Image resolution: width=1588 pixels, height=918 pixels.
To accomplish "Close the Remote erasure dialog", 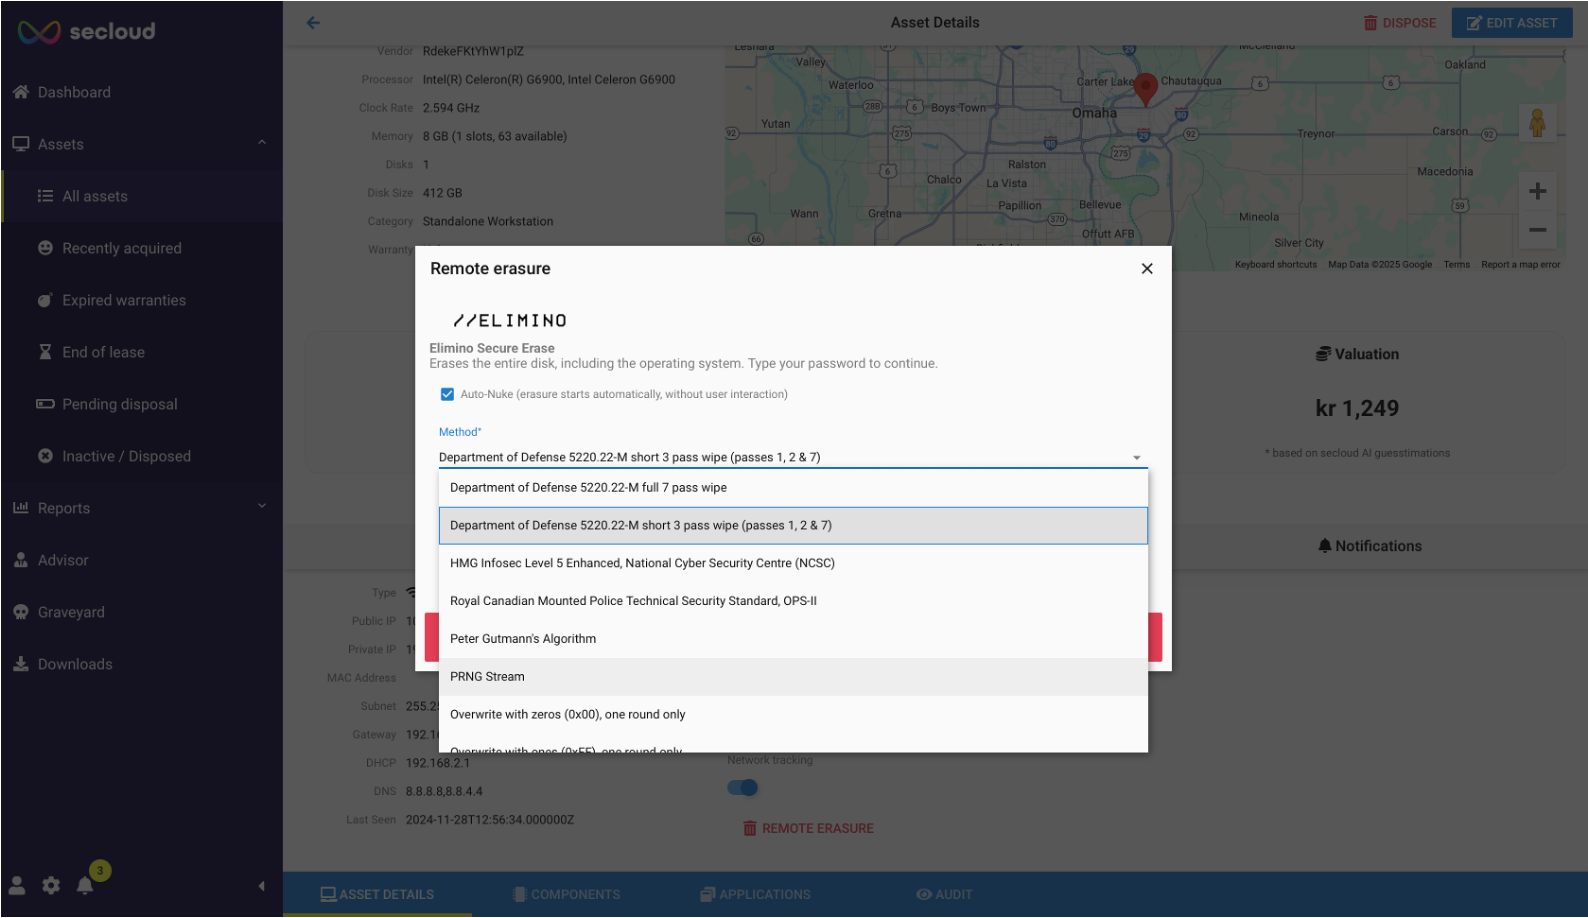I will [1147, 268].
